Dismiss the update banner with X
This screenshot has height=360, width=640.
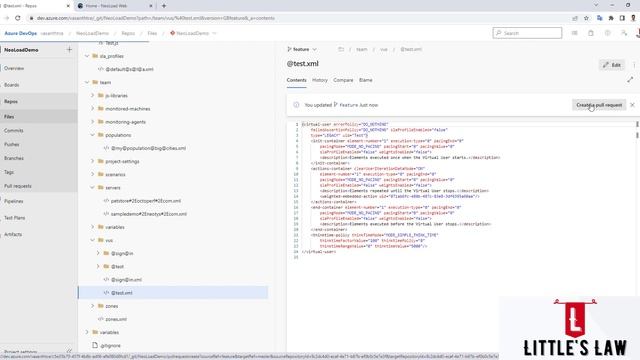point(632,105)
